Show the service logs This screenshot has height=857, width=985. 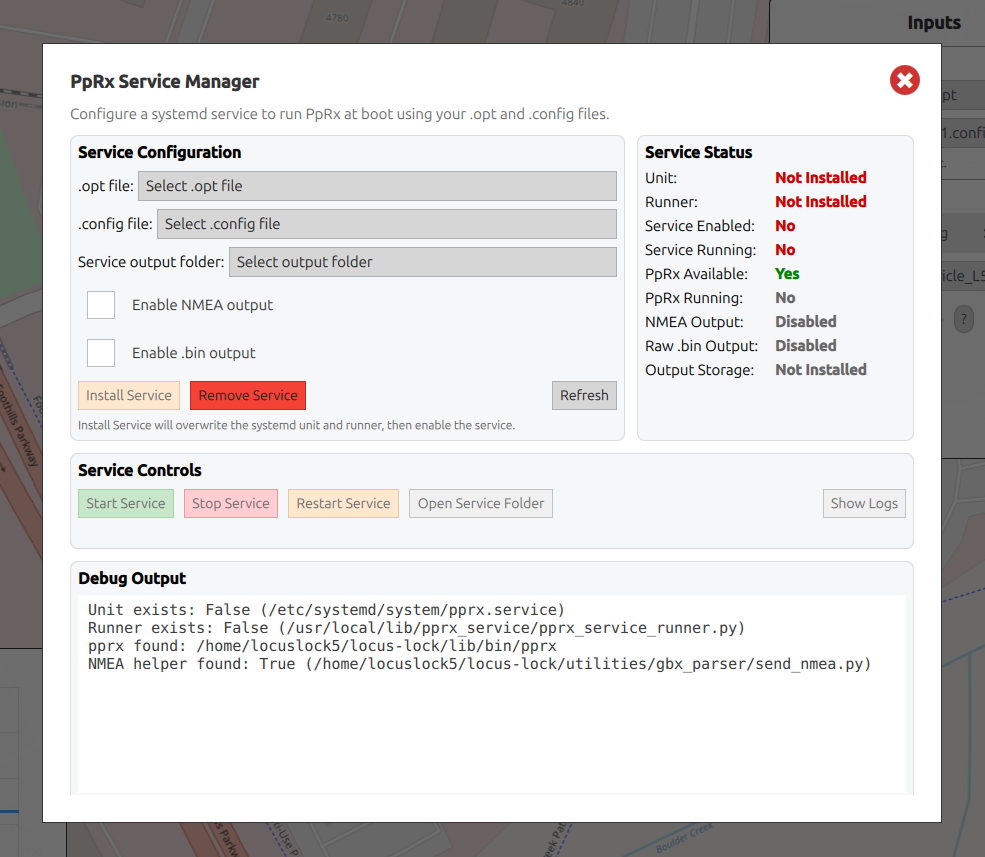pyautogui.click(x=864, y=503)
